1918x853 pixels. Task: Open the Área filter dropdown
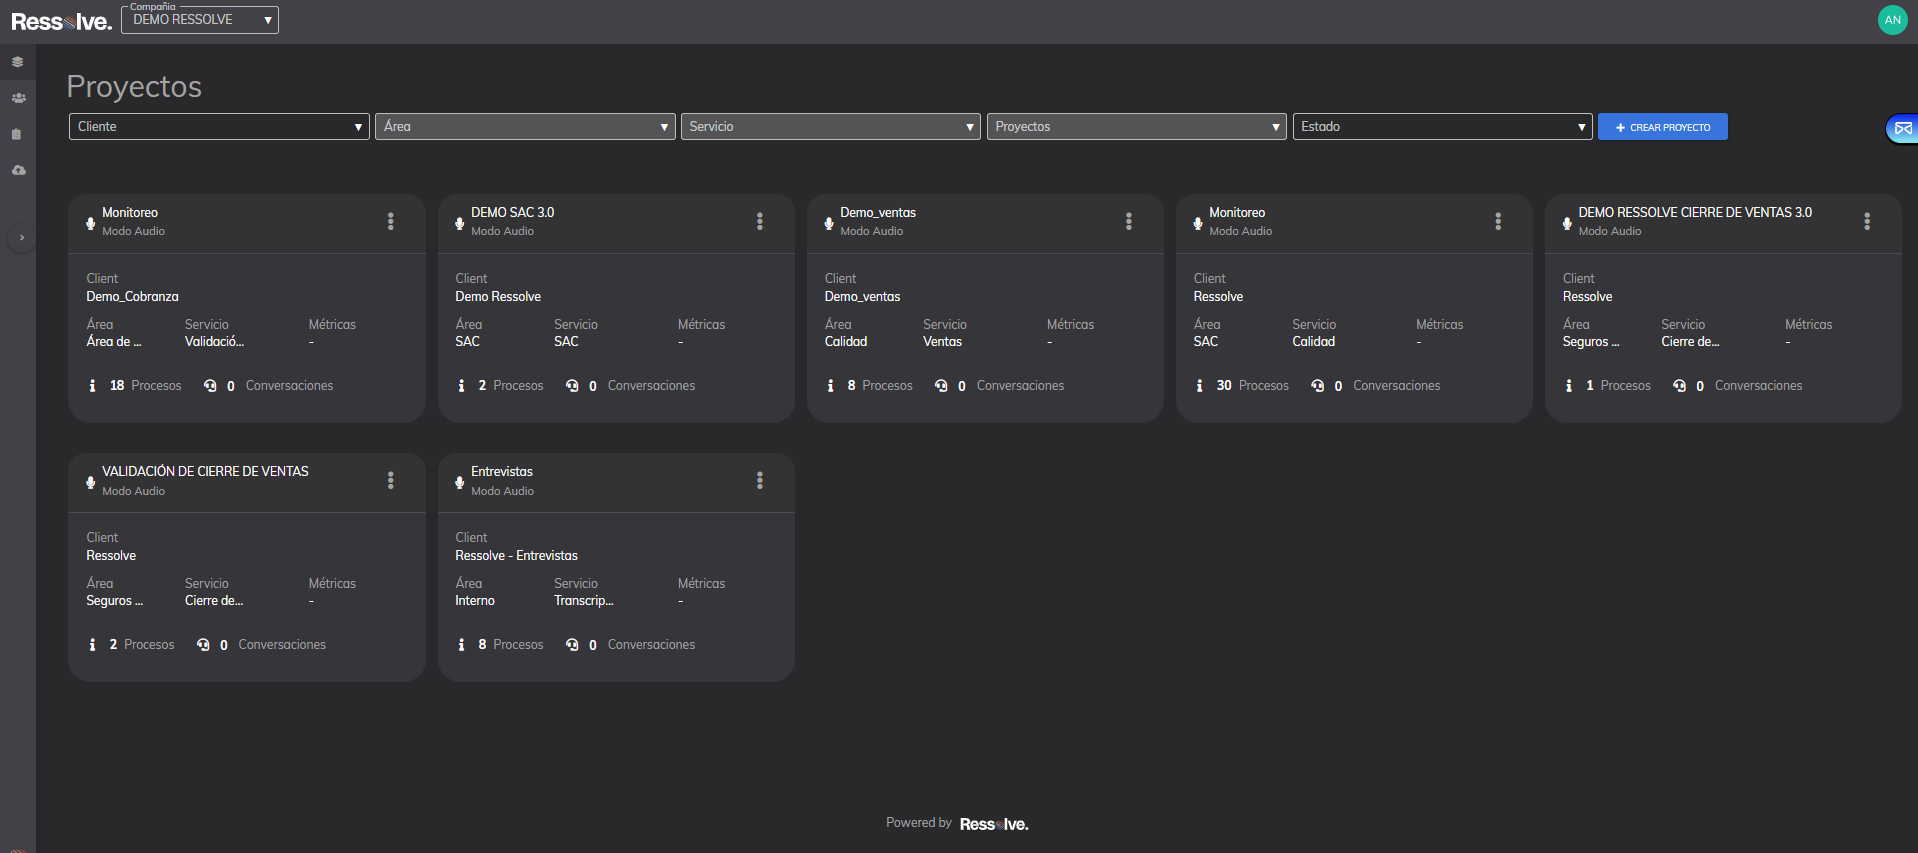click(525, 127)
